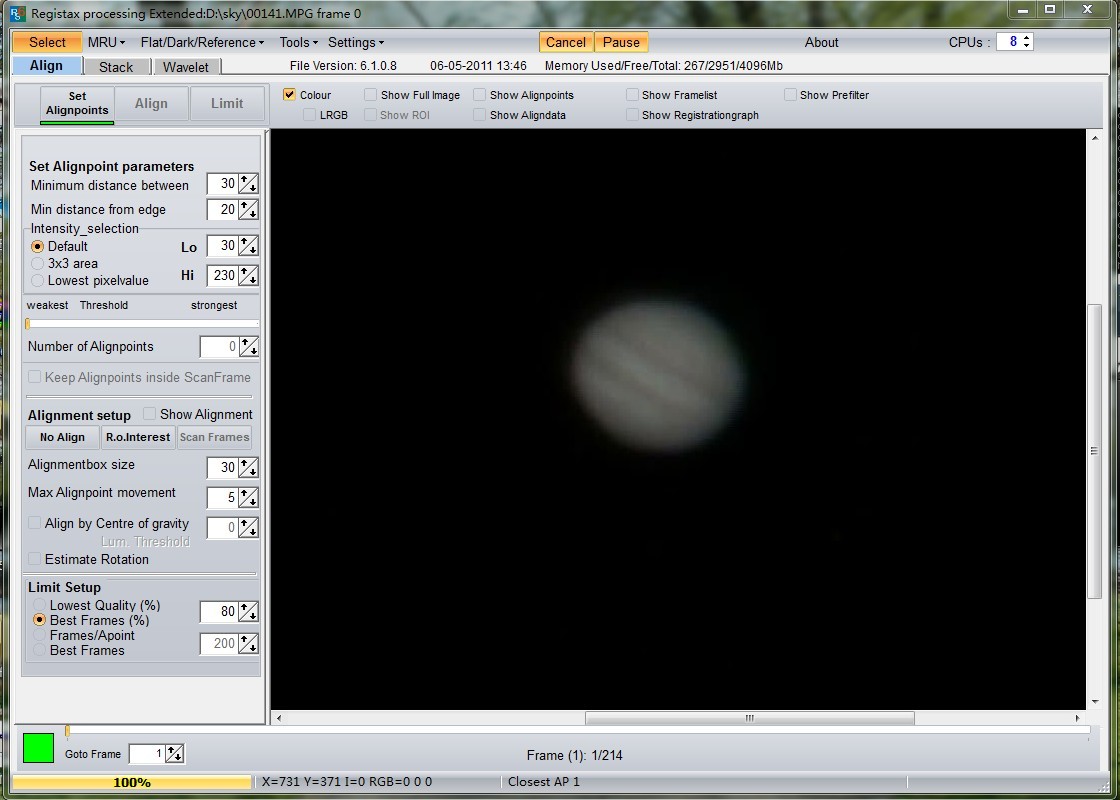The width and height of the screenshot is (1120, 800).
Task: Click the CPUs count spinner arrows
Action: point(1026,41)
